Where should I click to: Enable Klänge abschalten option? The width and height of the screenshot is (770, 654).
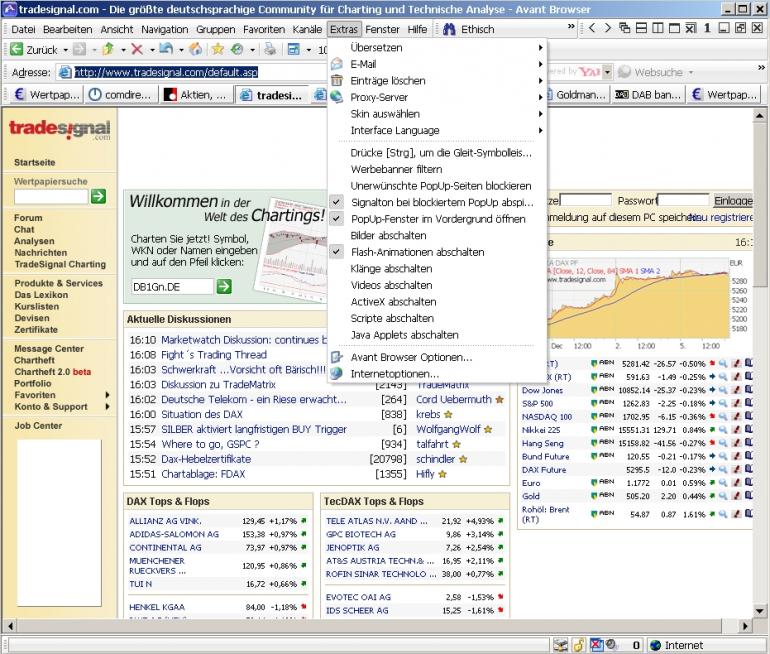[438, 269]
